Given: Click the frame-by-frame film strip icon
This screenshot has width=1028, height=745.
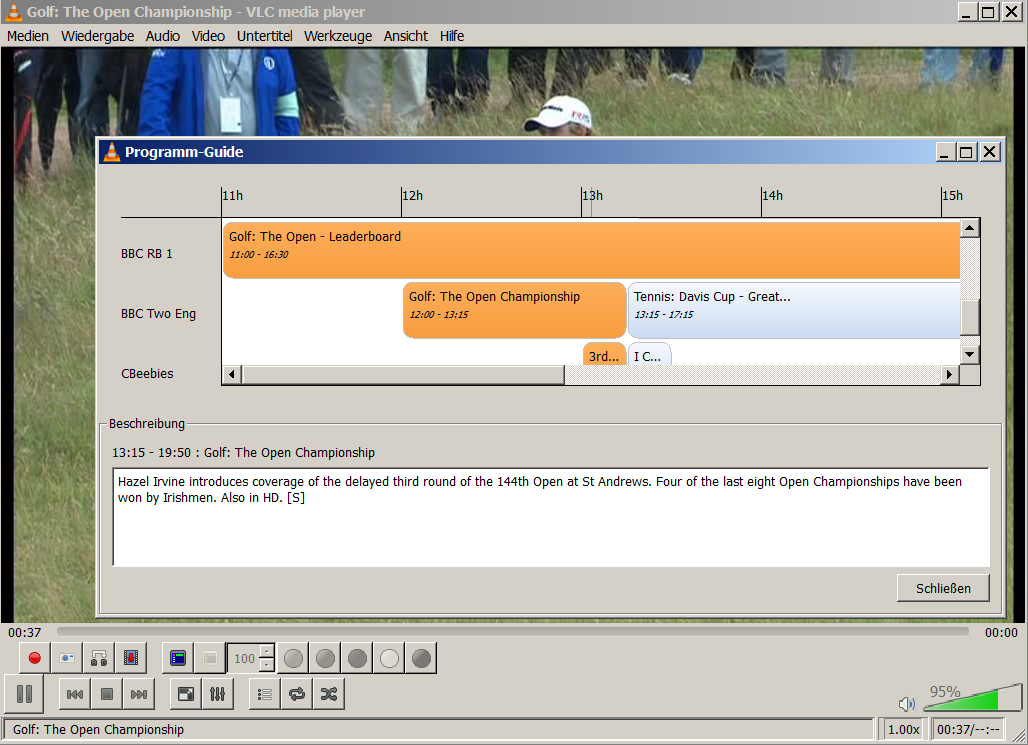Looking at the screenshot, I should pos(131,658).
